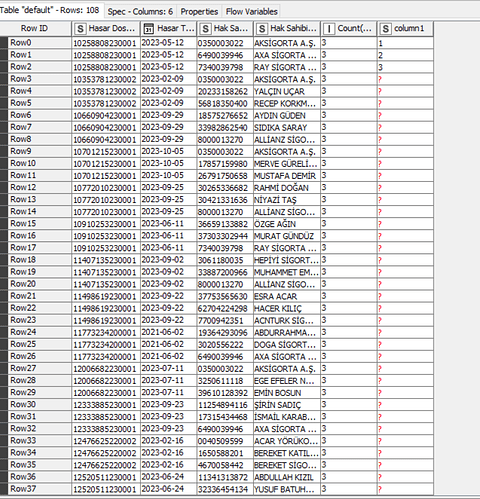Click ACAR YÖRÜKO... name cell

(287, 441)
